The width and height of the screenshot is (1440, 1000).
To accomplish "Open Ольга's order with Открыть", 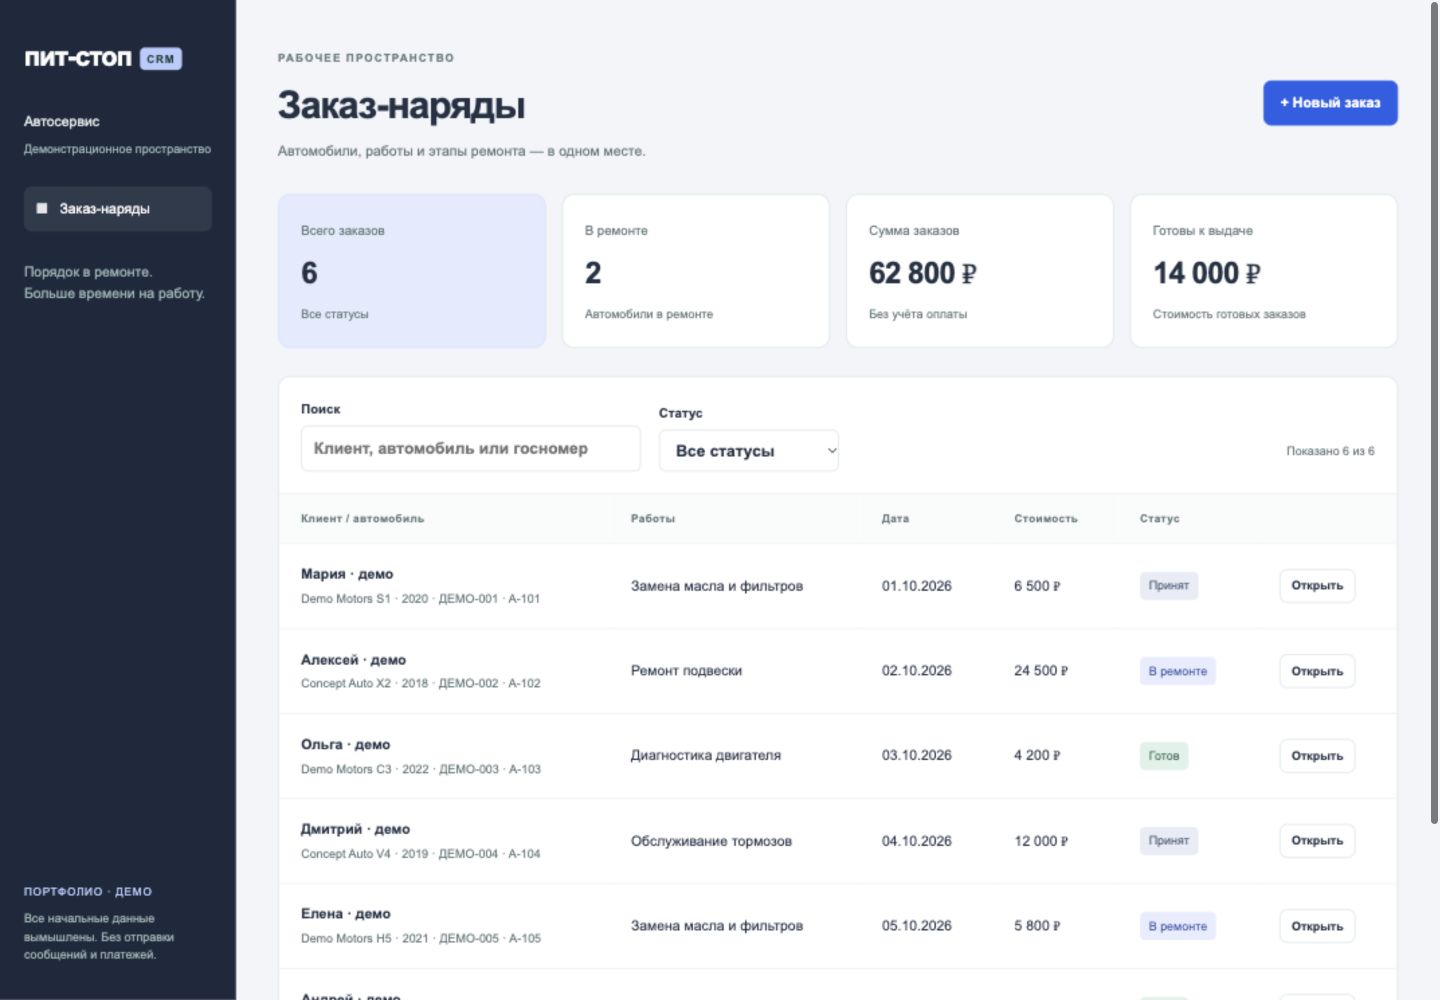I will pyautogui.click(x=1317, y=756).
